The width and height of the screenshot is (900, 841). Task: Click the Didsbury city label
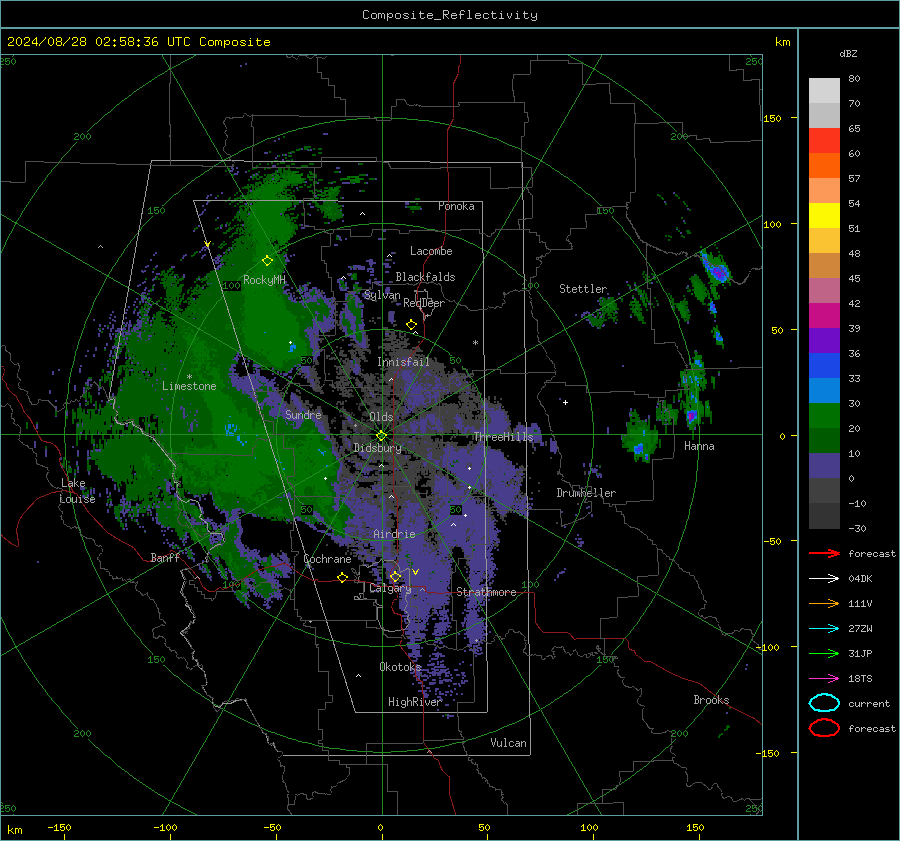coord(377,448)
